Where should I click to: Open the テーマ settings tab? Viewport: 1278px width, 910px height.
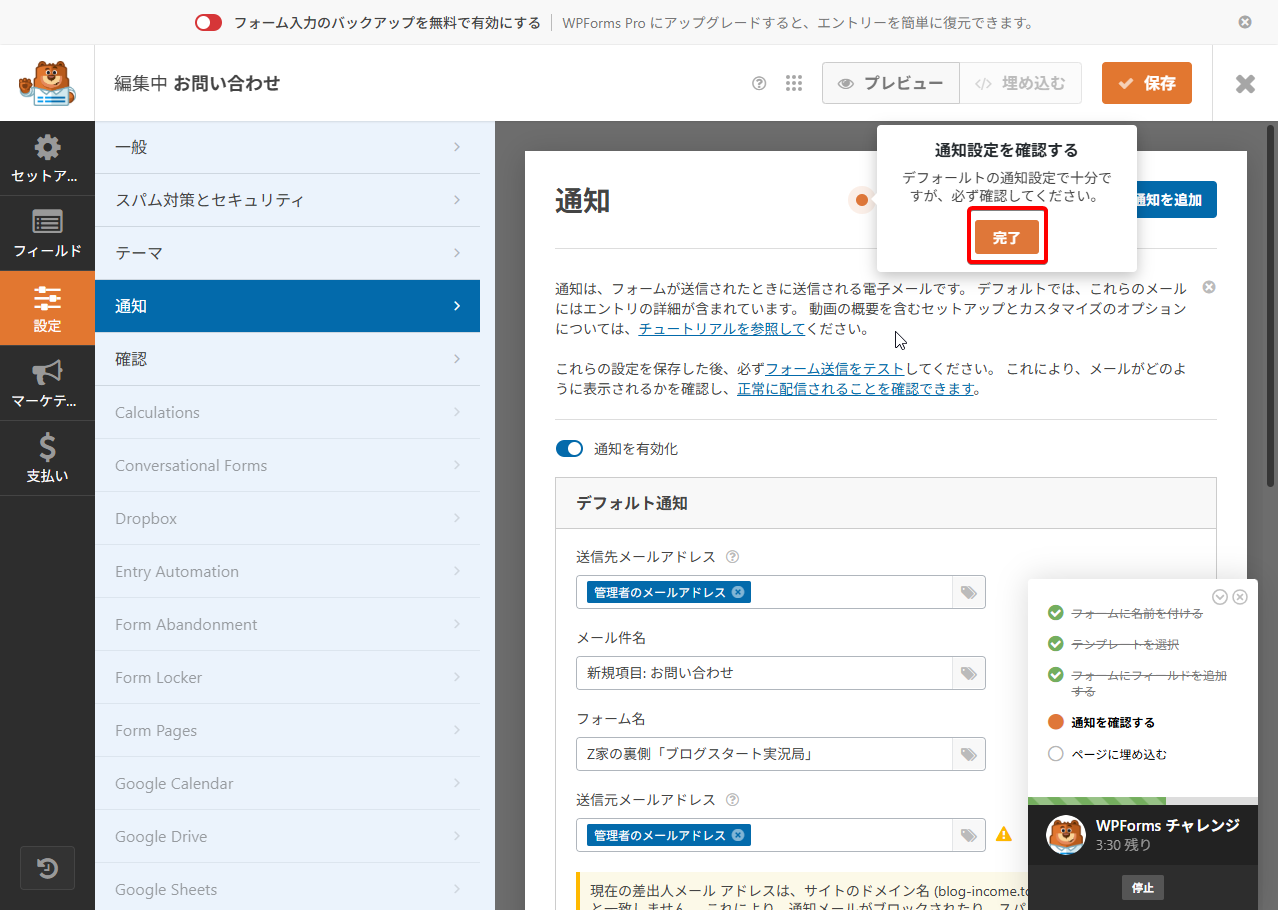[x=287, y=253]
